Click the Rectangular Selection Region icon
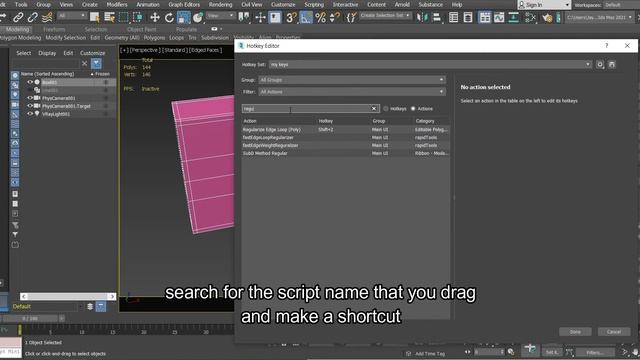Image resolution: width=640 pixels, height=360 pixels. point(123,17)
